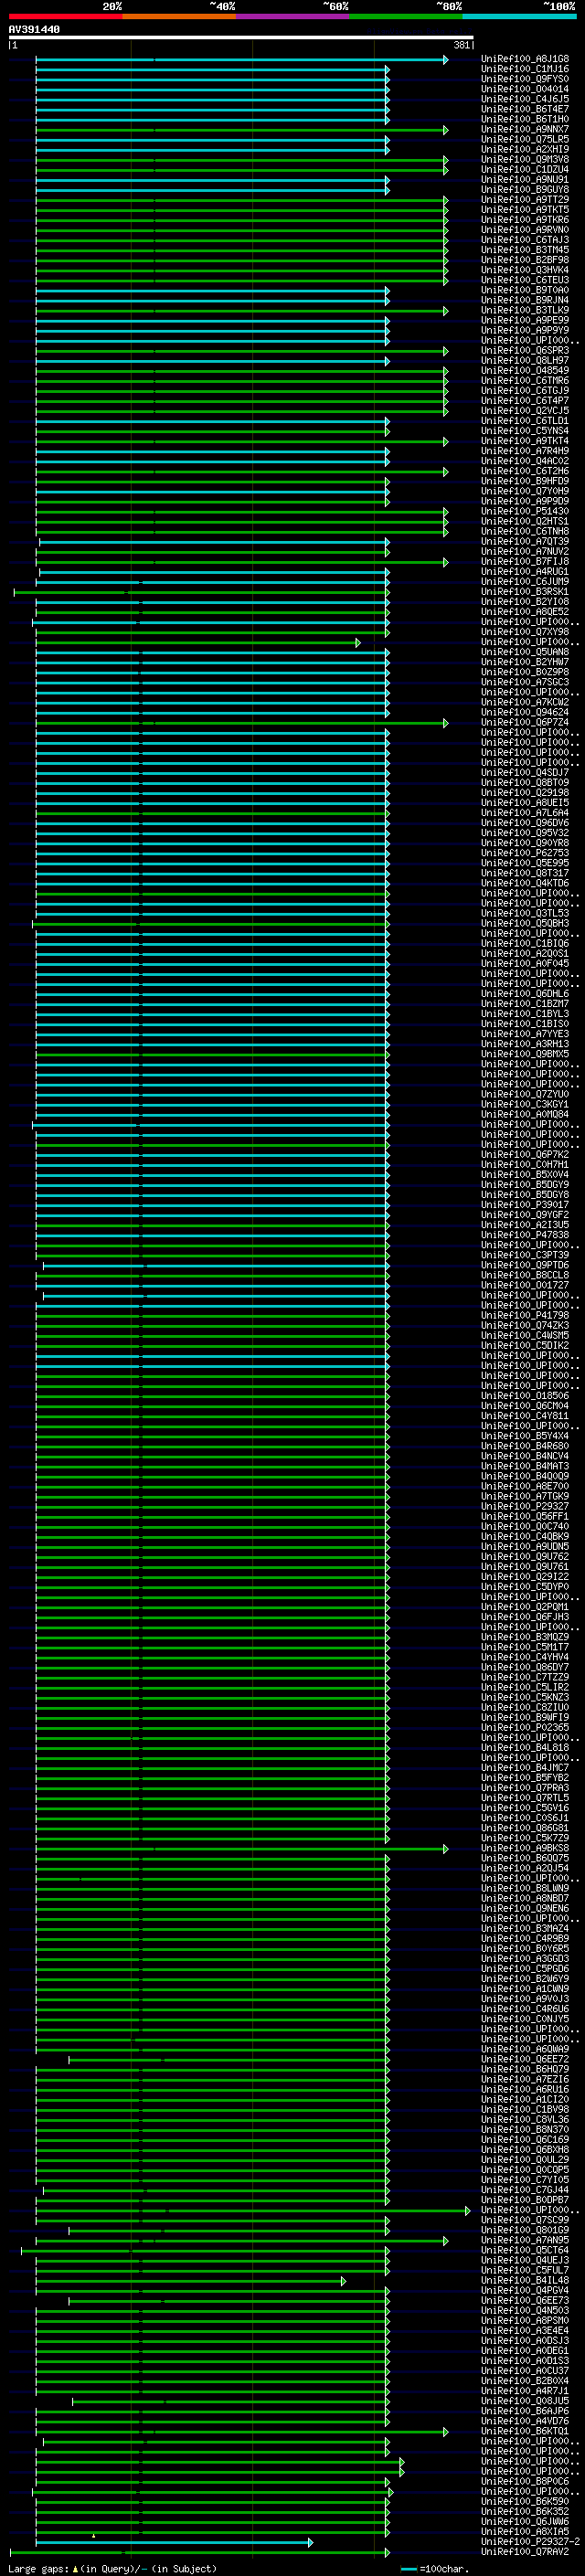Select the UniRef100_B4IL48 label
Viewport: 585px width, 2576px height.
525,2281
